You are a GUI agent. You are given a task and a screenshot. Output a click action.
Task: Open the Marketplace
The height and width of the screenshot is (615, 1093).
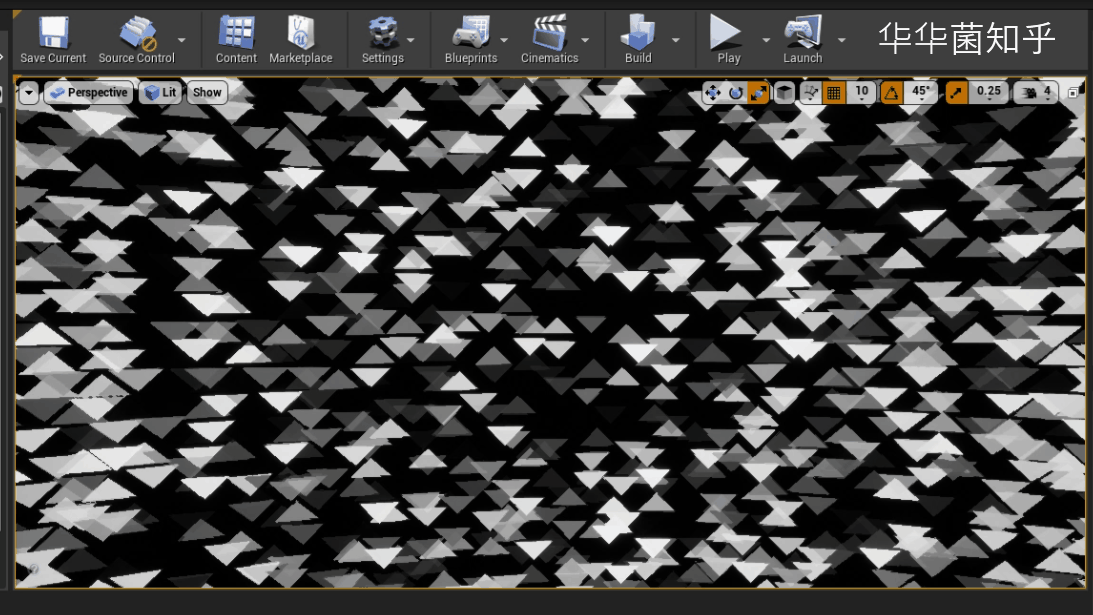tap(300, 40)
